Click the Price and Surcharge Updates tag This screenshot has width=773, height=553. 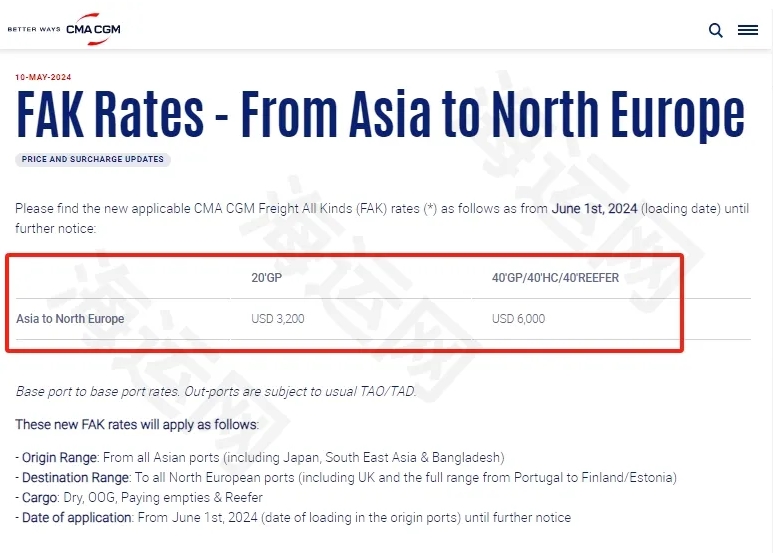[x=93, y=159]
